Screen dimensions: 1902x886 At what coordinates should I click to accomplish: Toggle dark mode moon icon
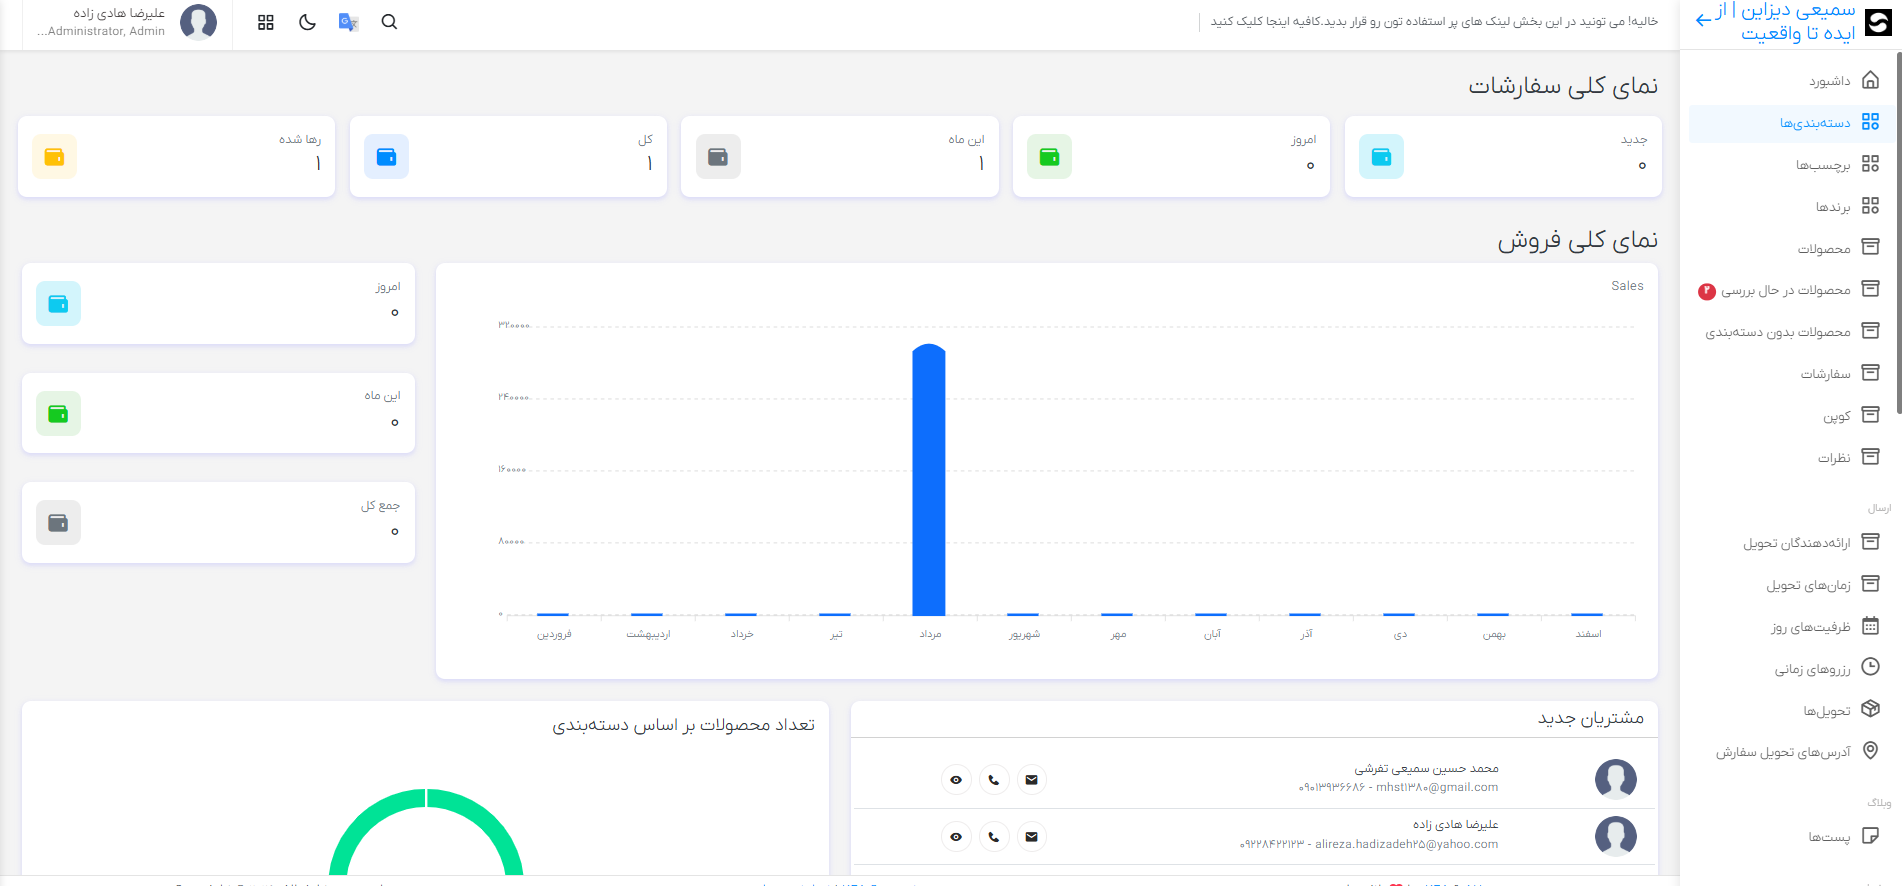tap(307, 22)
